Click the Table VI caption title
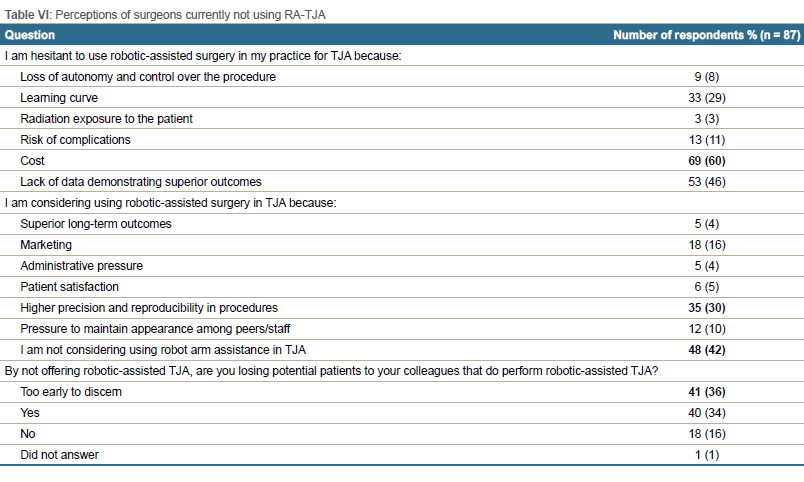Viewport: 804px width, 482px height. point(165,14)
